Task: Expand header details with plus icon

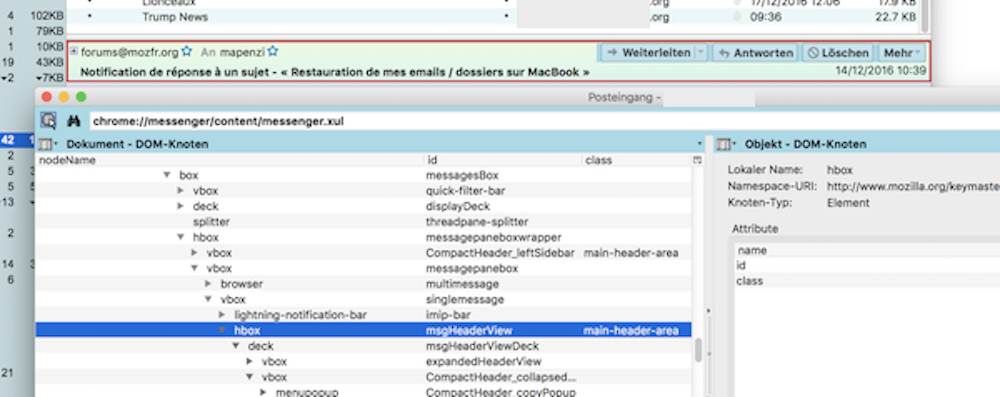Action: point(74,52)
